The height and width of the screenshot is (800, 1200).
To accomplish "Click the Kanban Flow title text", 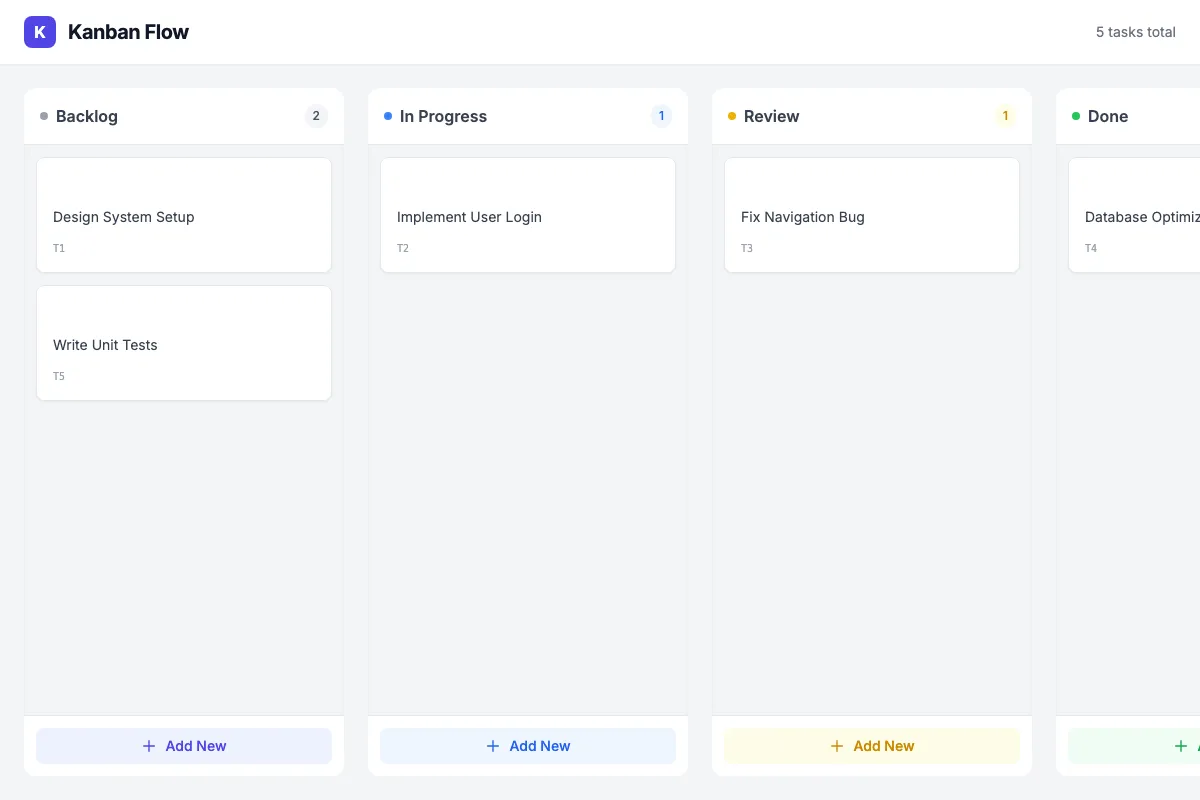I will coord(128,31).
